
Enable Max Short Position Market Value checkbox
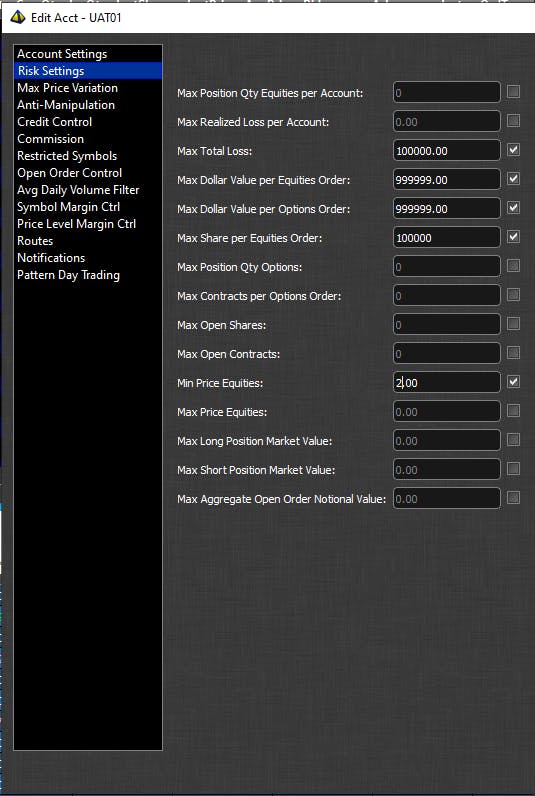tap(513, 468)
